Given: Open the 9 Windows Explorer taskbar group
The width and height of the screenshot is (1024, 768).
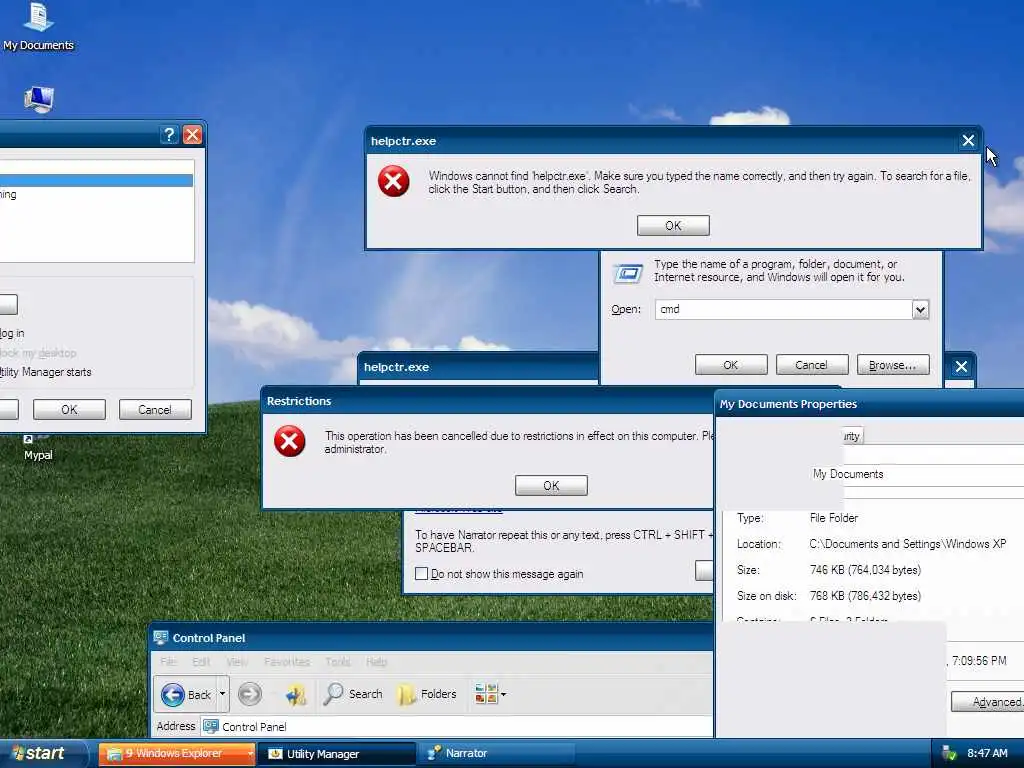Looking at the screenshot, I should tap(176, 754).
